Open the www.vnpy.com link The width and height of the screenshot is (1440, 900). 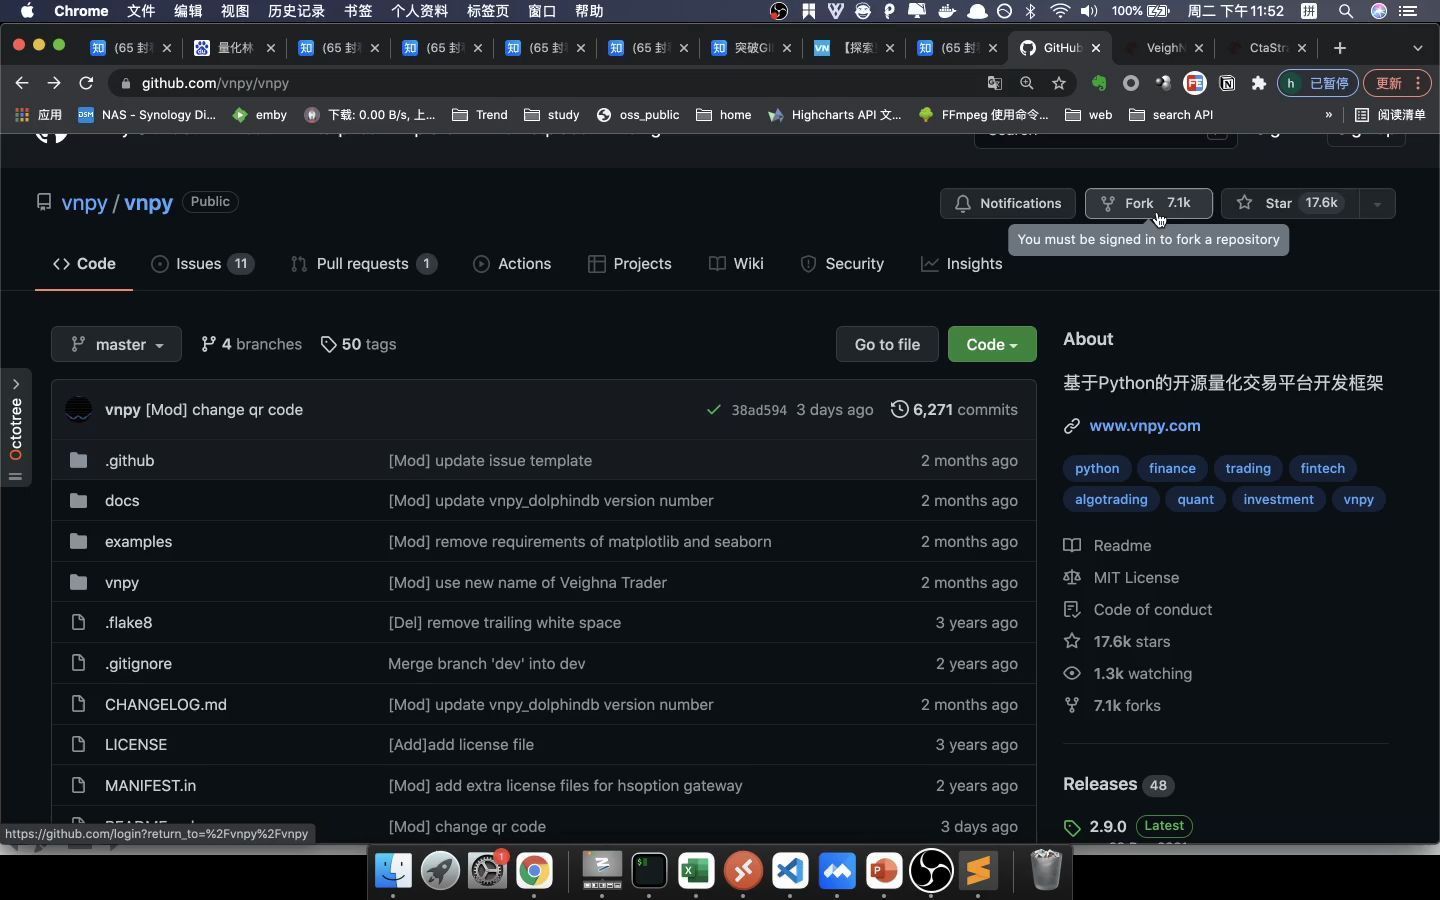point(1145,426)
